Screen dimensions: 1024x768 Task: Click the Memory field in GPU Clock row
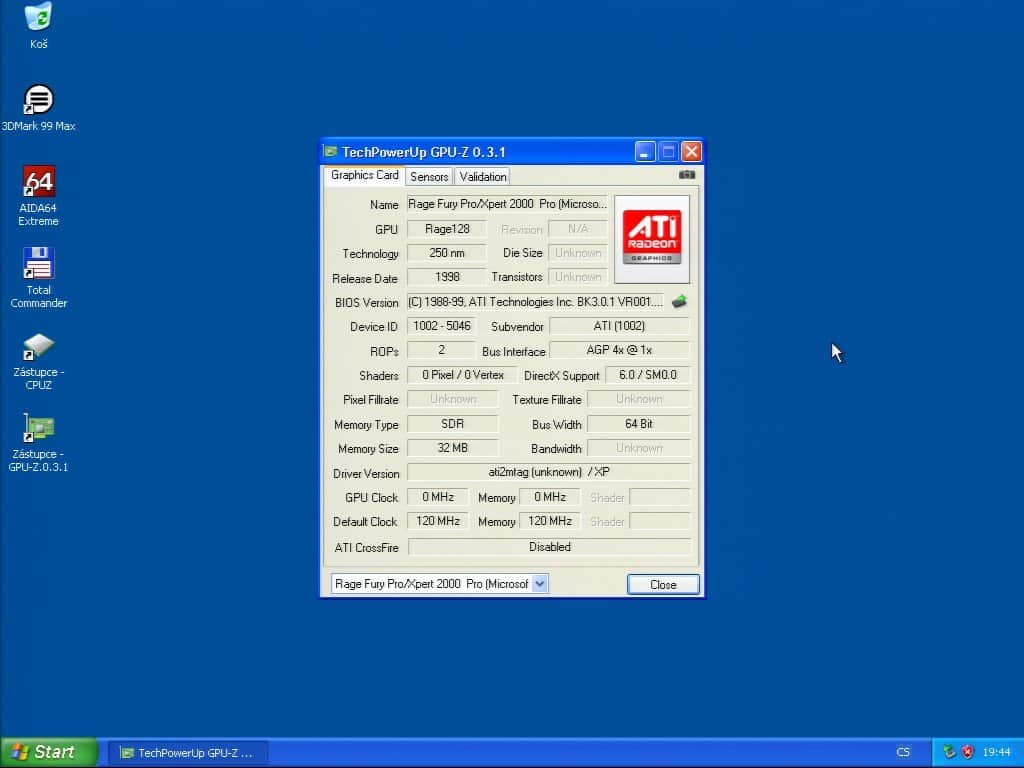550,498
